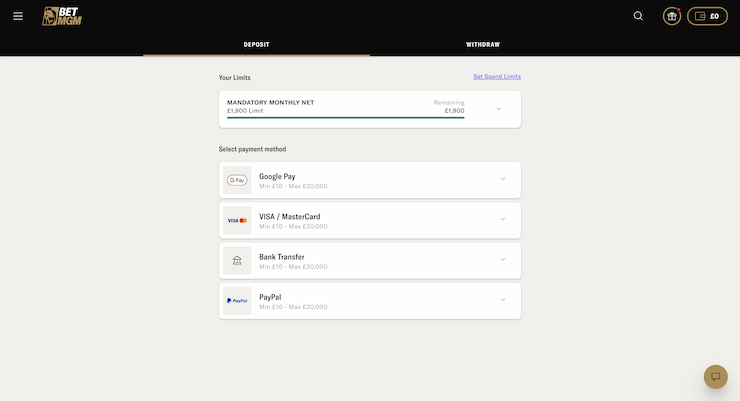This screenshot has width=740, height=401.
Task: Switch to the Withdraw tab
Action: click(482, 45)
